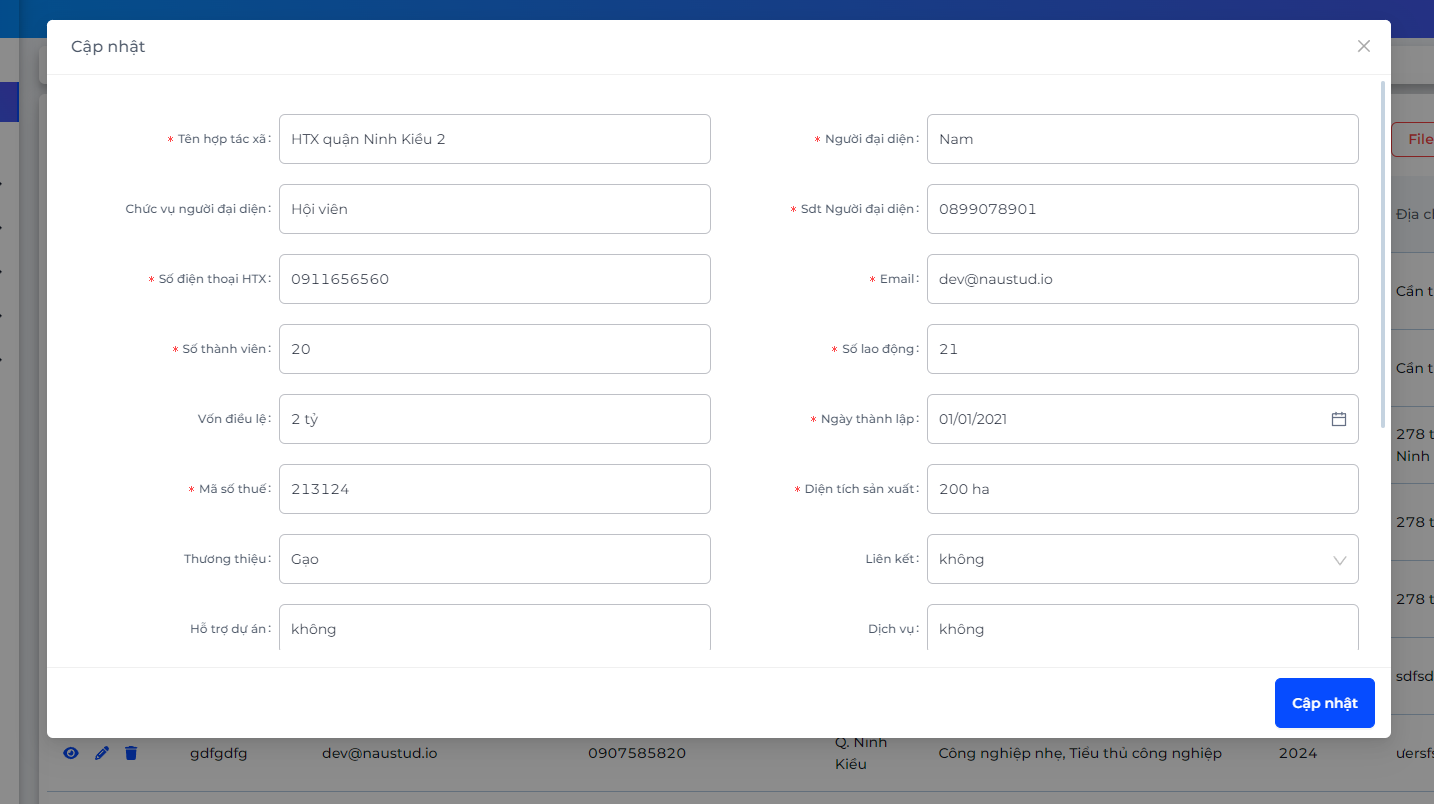Click the 2024 cell in background table
Screen dimensions: 1434x804
point(1298,753)
